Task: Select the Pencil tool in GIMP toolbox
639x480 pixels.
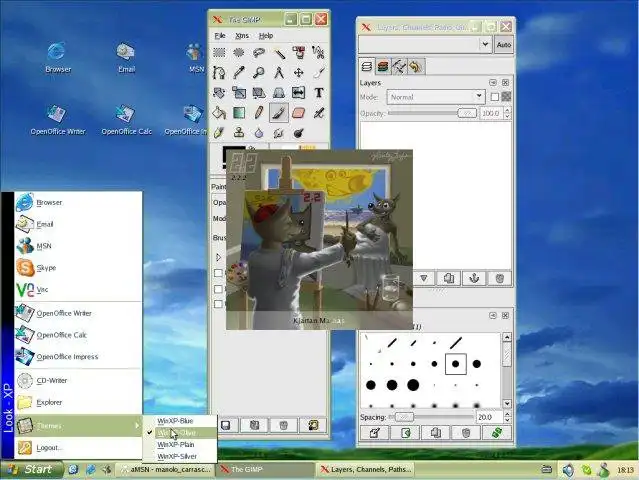Action: click(259, 112)
